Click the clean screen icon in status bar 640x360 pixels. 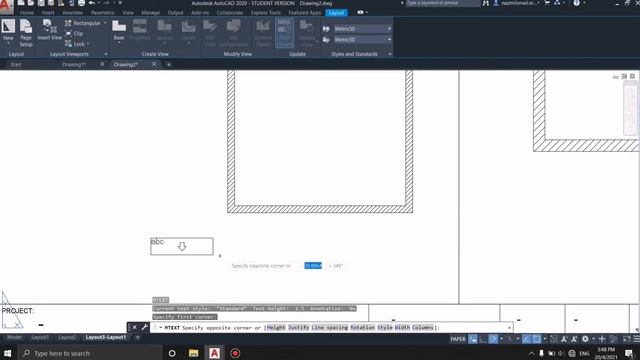(x=627, y=339)
